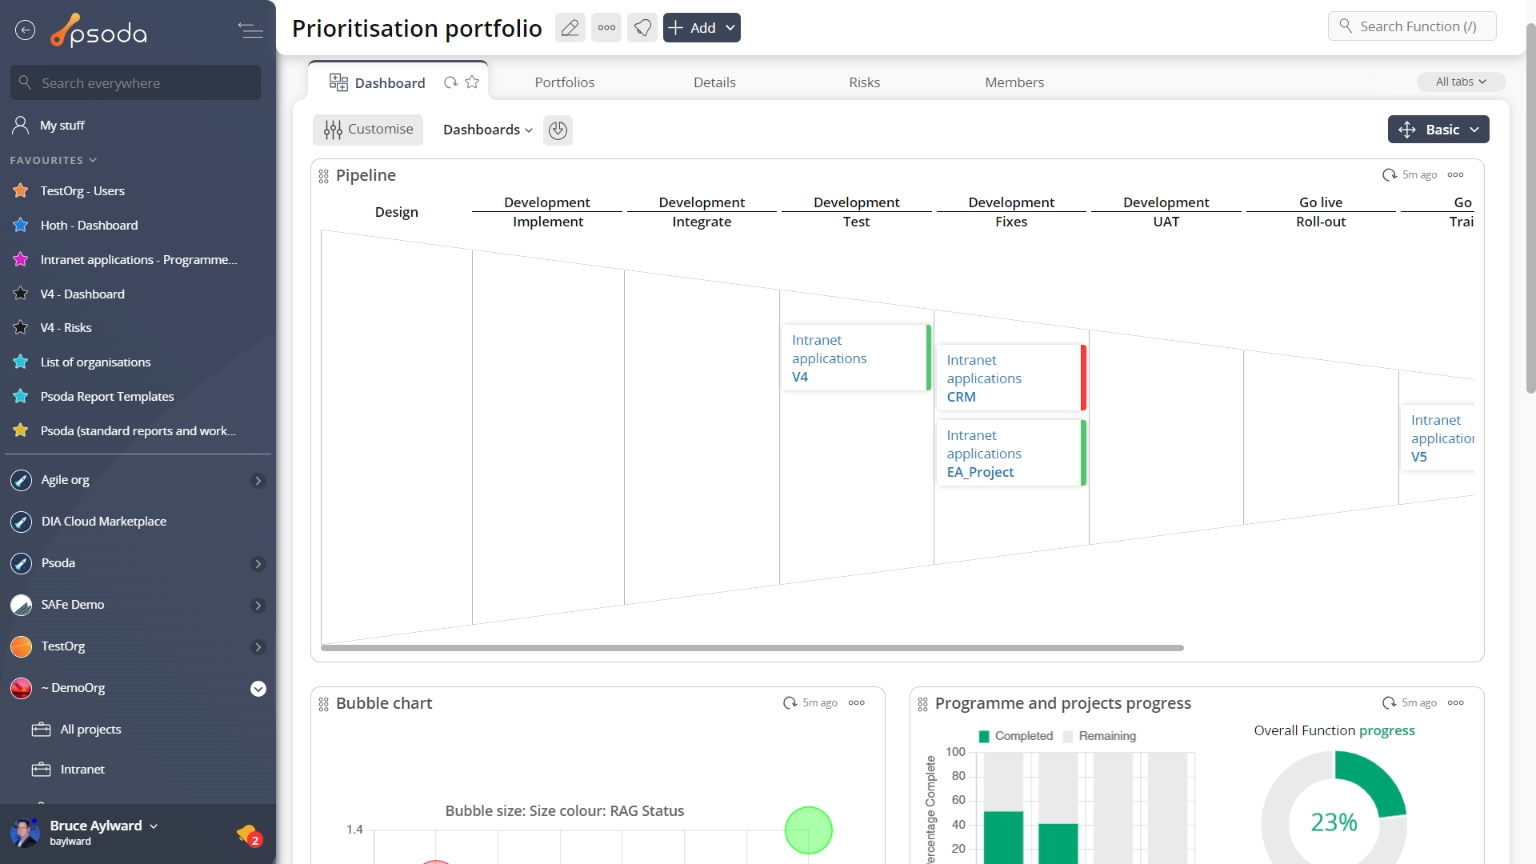This screenshot has height=864, width=1536.
Task: Click the tag icon next to title
Action: pyautogui.click(x=642, y=28)
